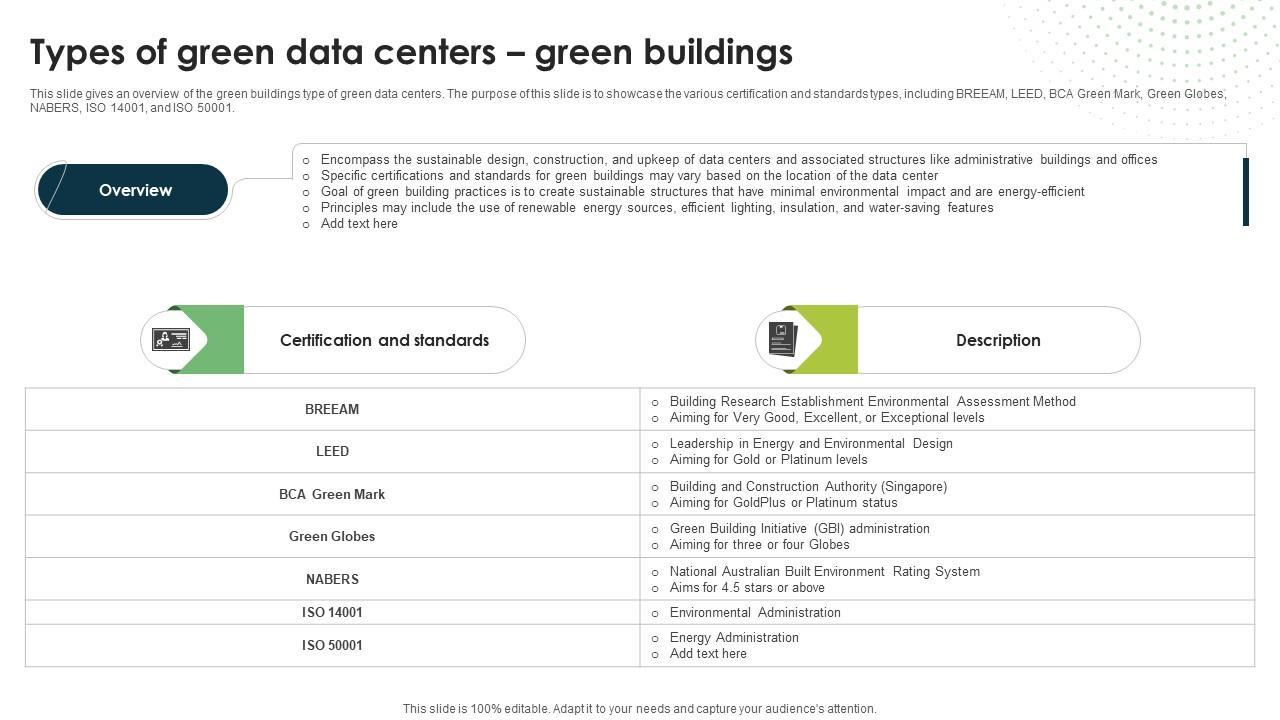This screenshot has height=720, width=1280.
Task: Click the slide subtitle description paragraph
Action: point(628,100)
